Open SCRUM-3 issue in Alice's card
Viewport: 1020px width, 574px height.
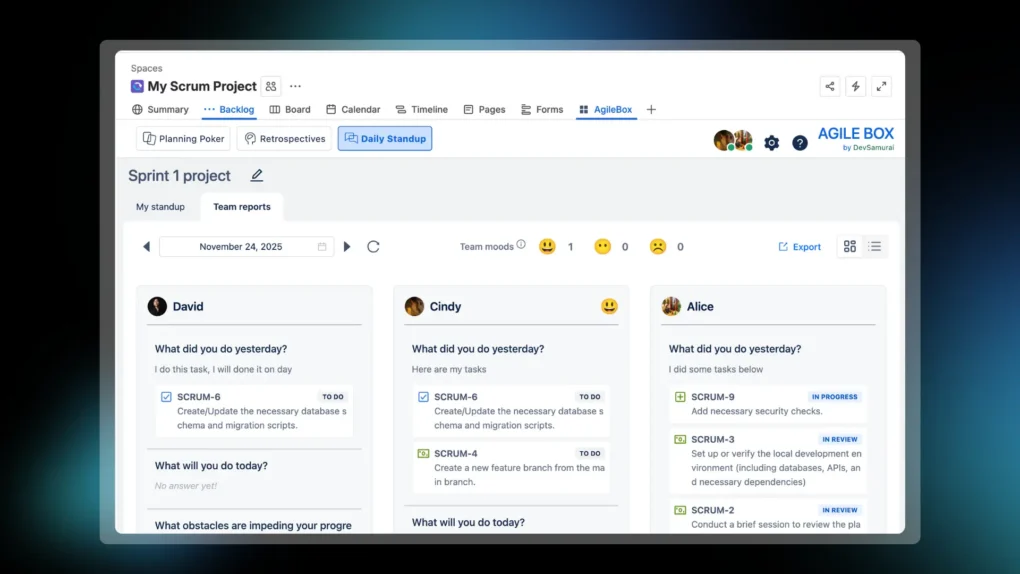click(x=712, y=439)
